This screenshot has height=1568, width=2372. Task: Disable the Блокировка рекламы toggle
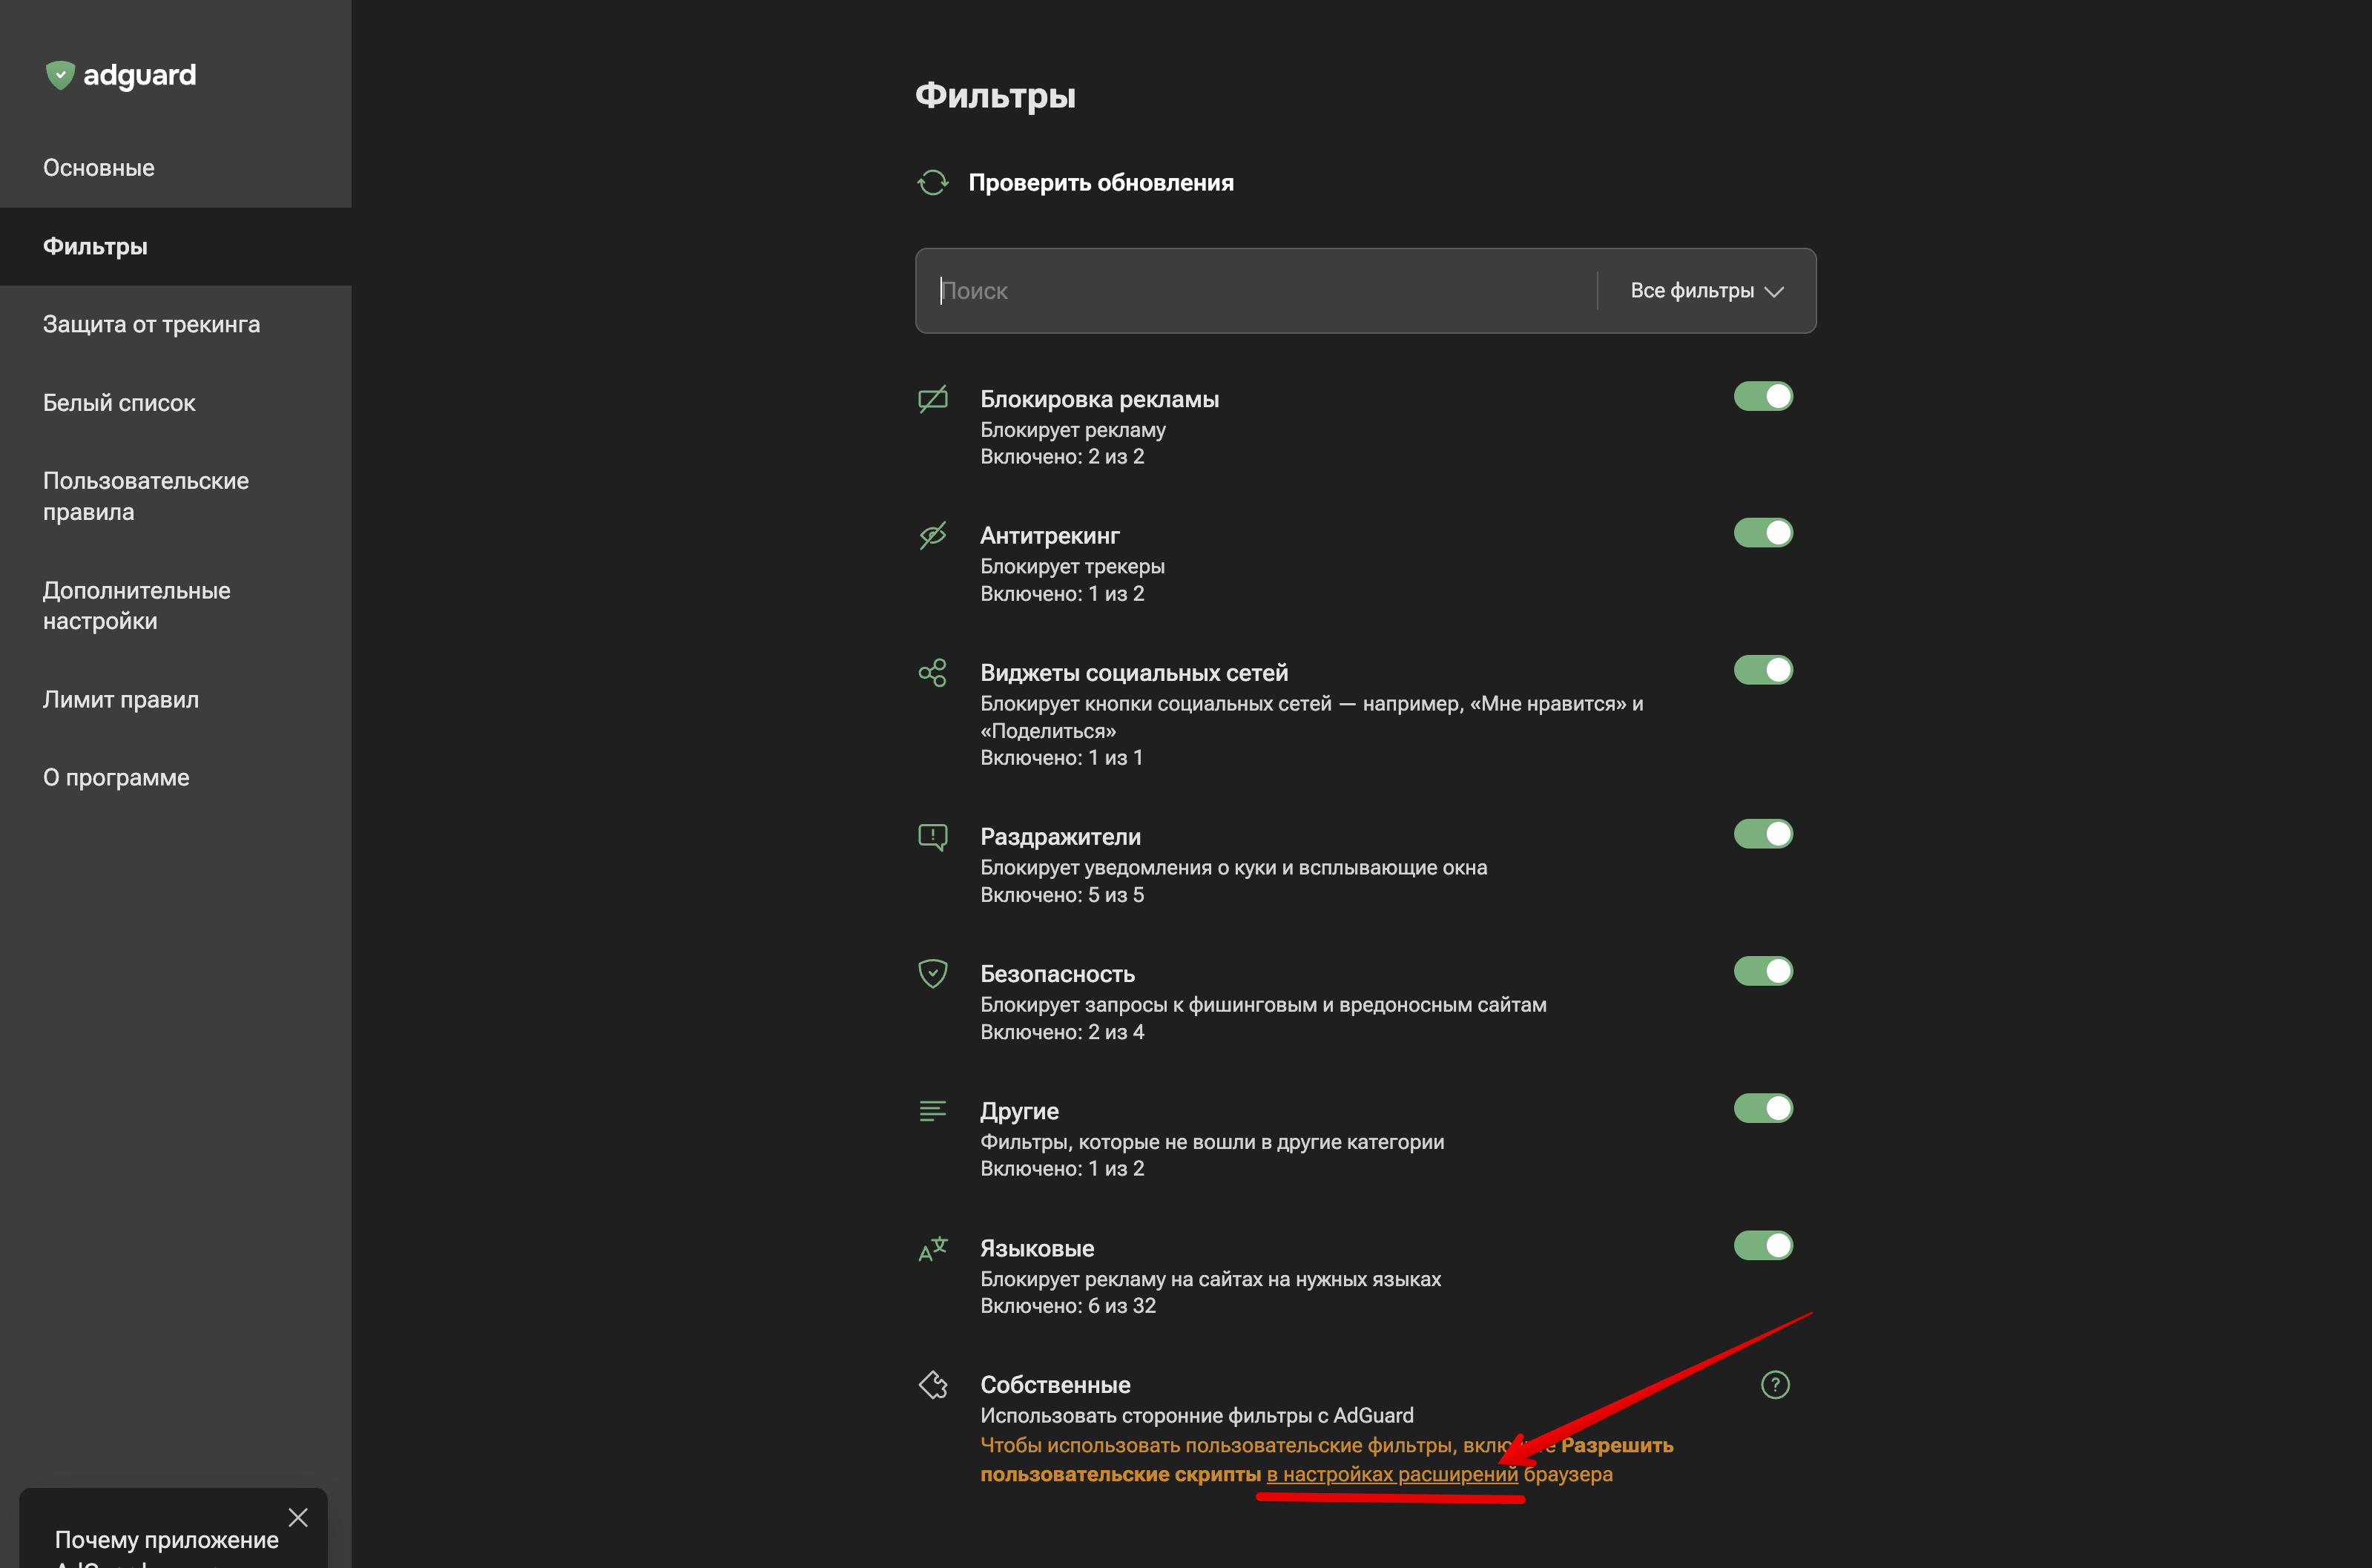tap(1762, 397)
